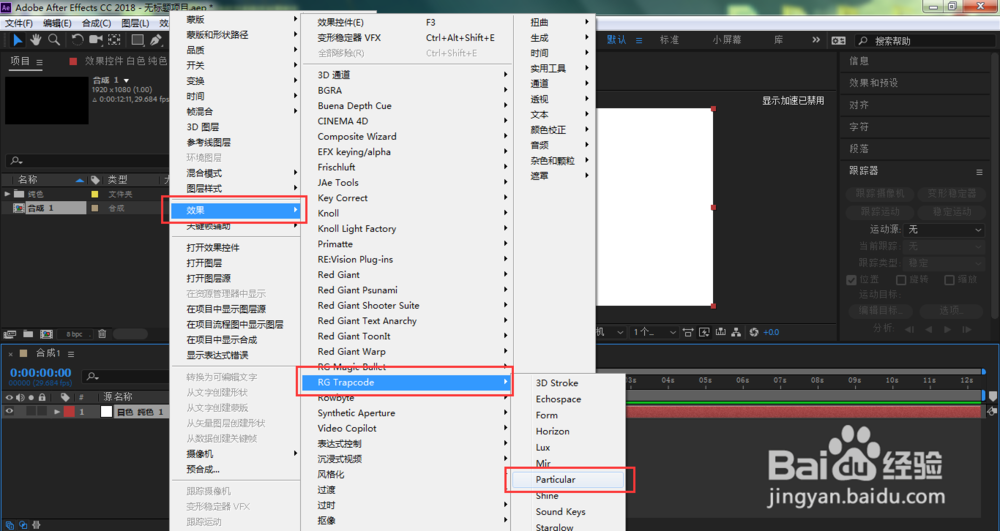The image size is (1000, 531).
Task: Open the 合成1 timeline panel menu
Action: [x=71, y=354]
